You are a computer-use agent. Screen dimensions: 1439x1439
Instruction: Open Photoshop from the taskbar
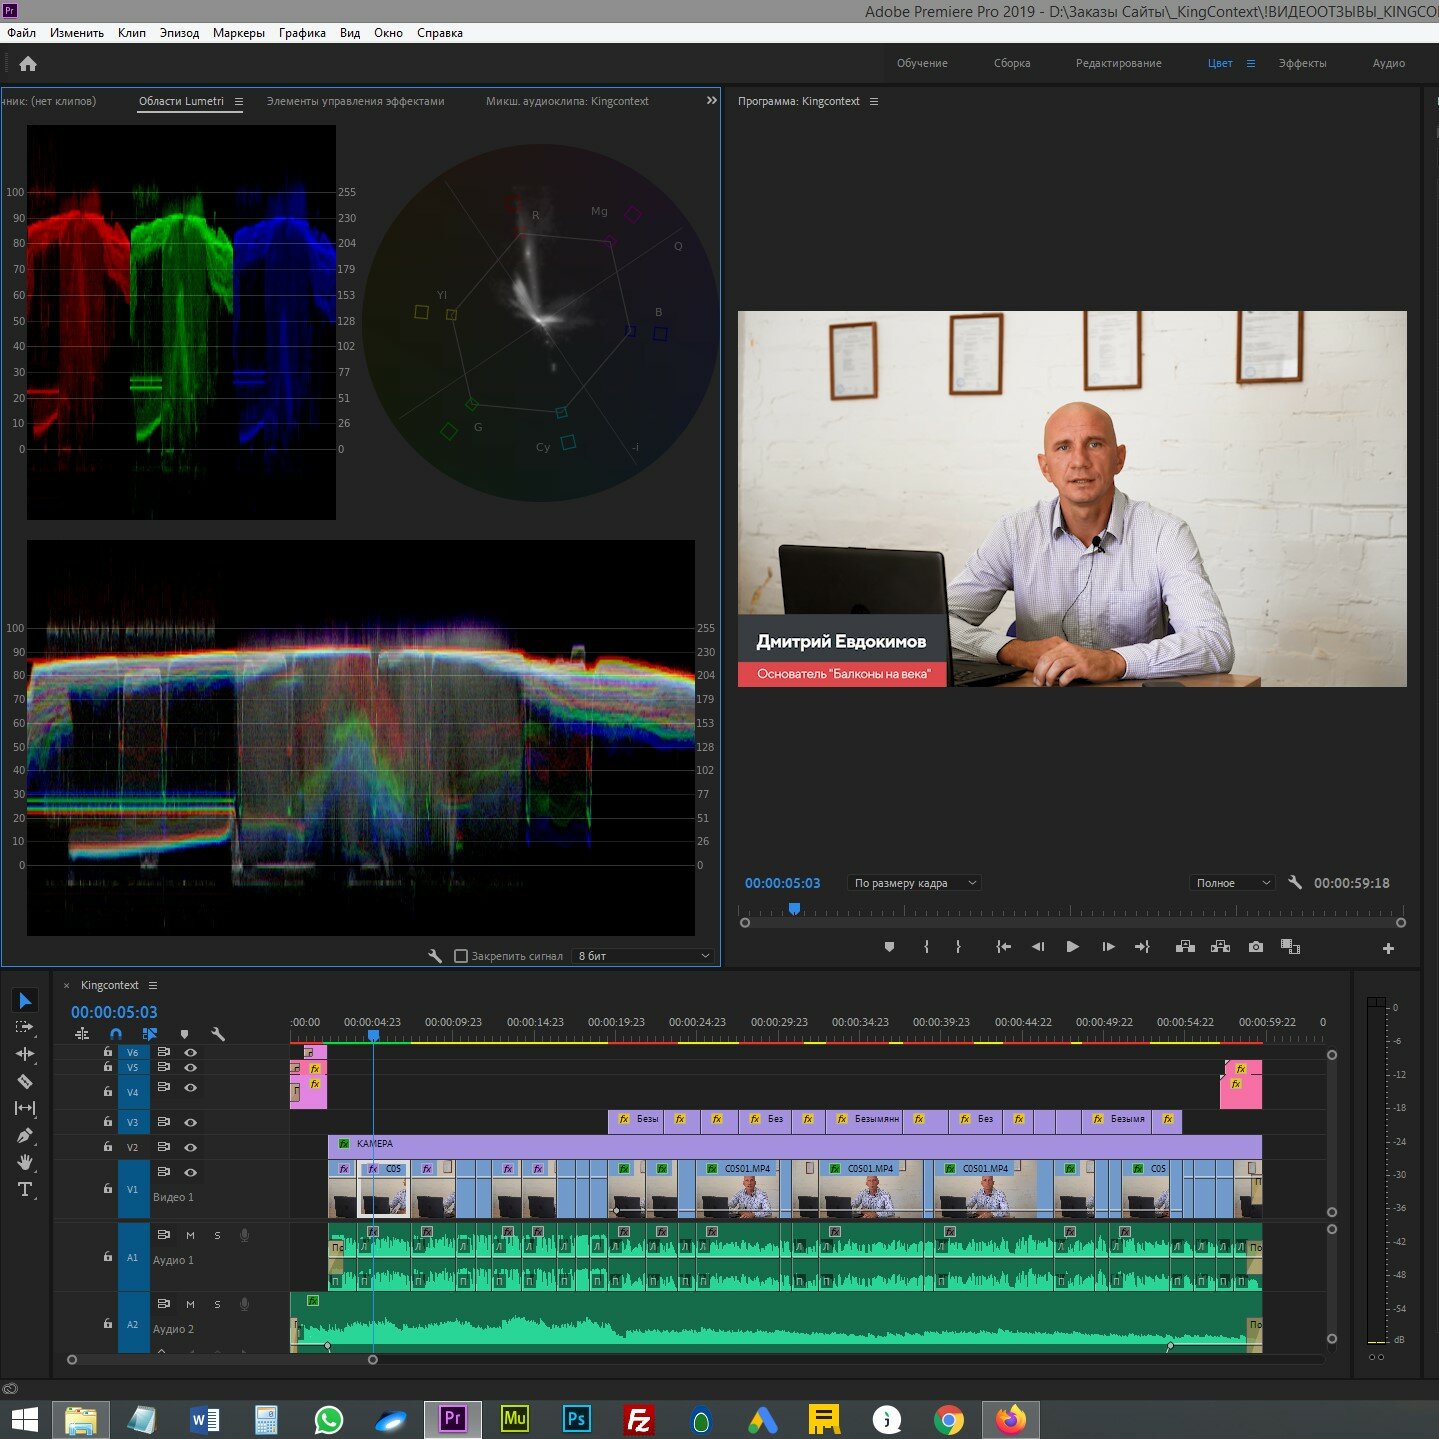click(x=577, y=1418)
